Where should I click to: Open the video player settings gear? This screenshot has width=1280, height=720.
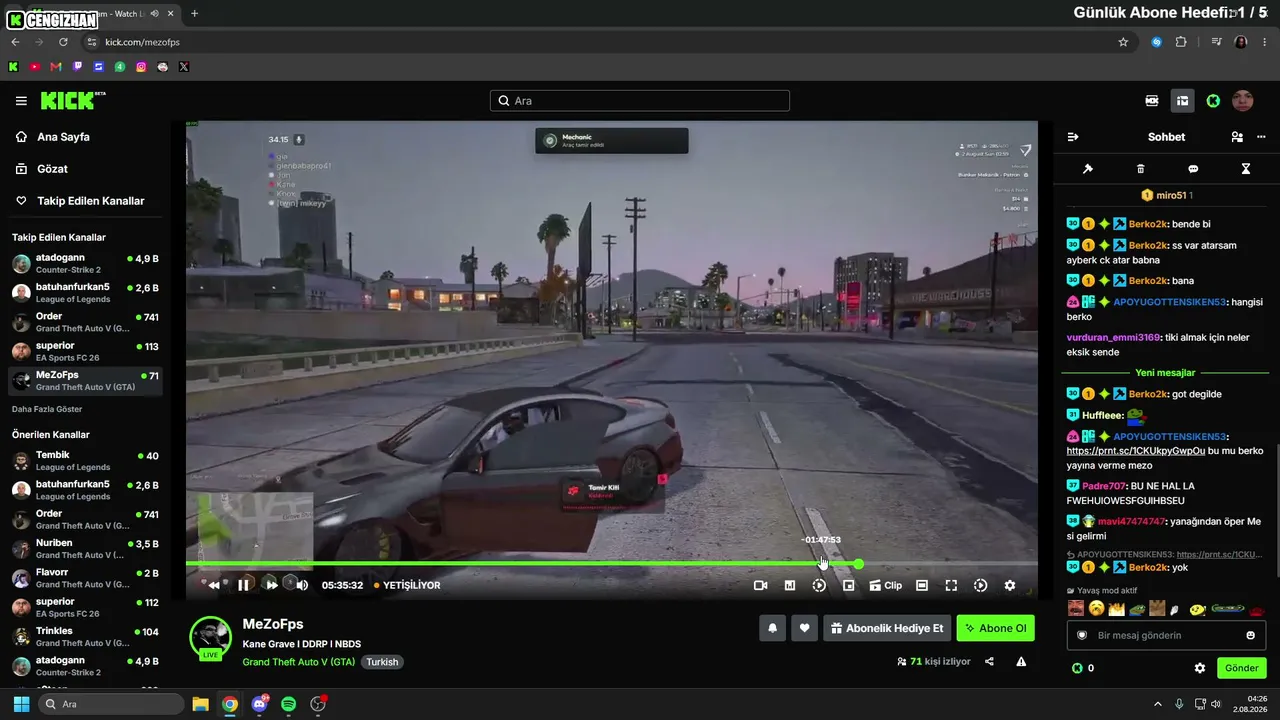[1010, 585]
